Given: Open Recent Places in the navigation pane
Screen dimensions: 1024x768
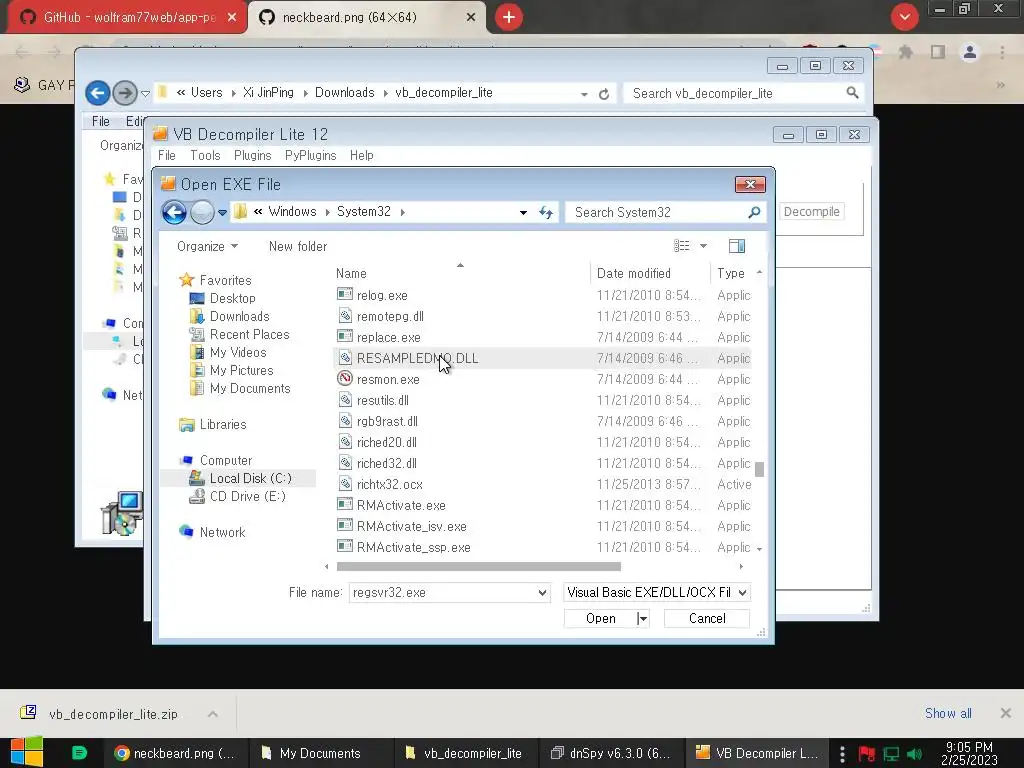Looking at the screenshot, I should click(249, 334).
